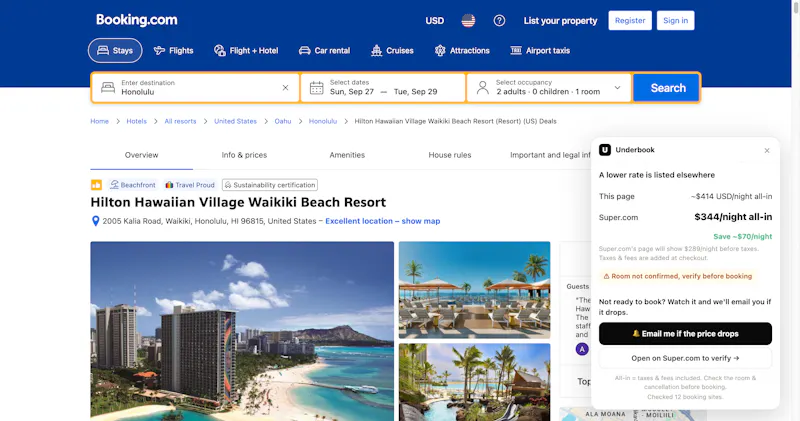The image size is (800, 421).
Task: Click Email me if the price drops
Action: [685, 334]
